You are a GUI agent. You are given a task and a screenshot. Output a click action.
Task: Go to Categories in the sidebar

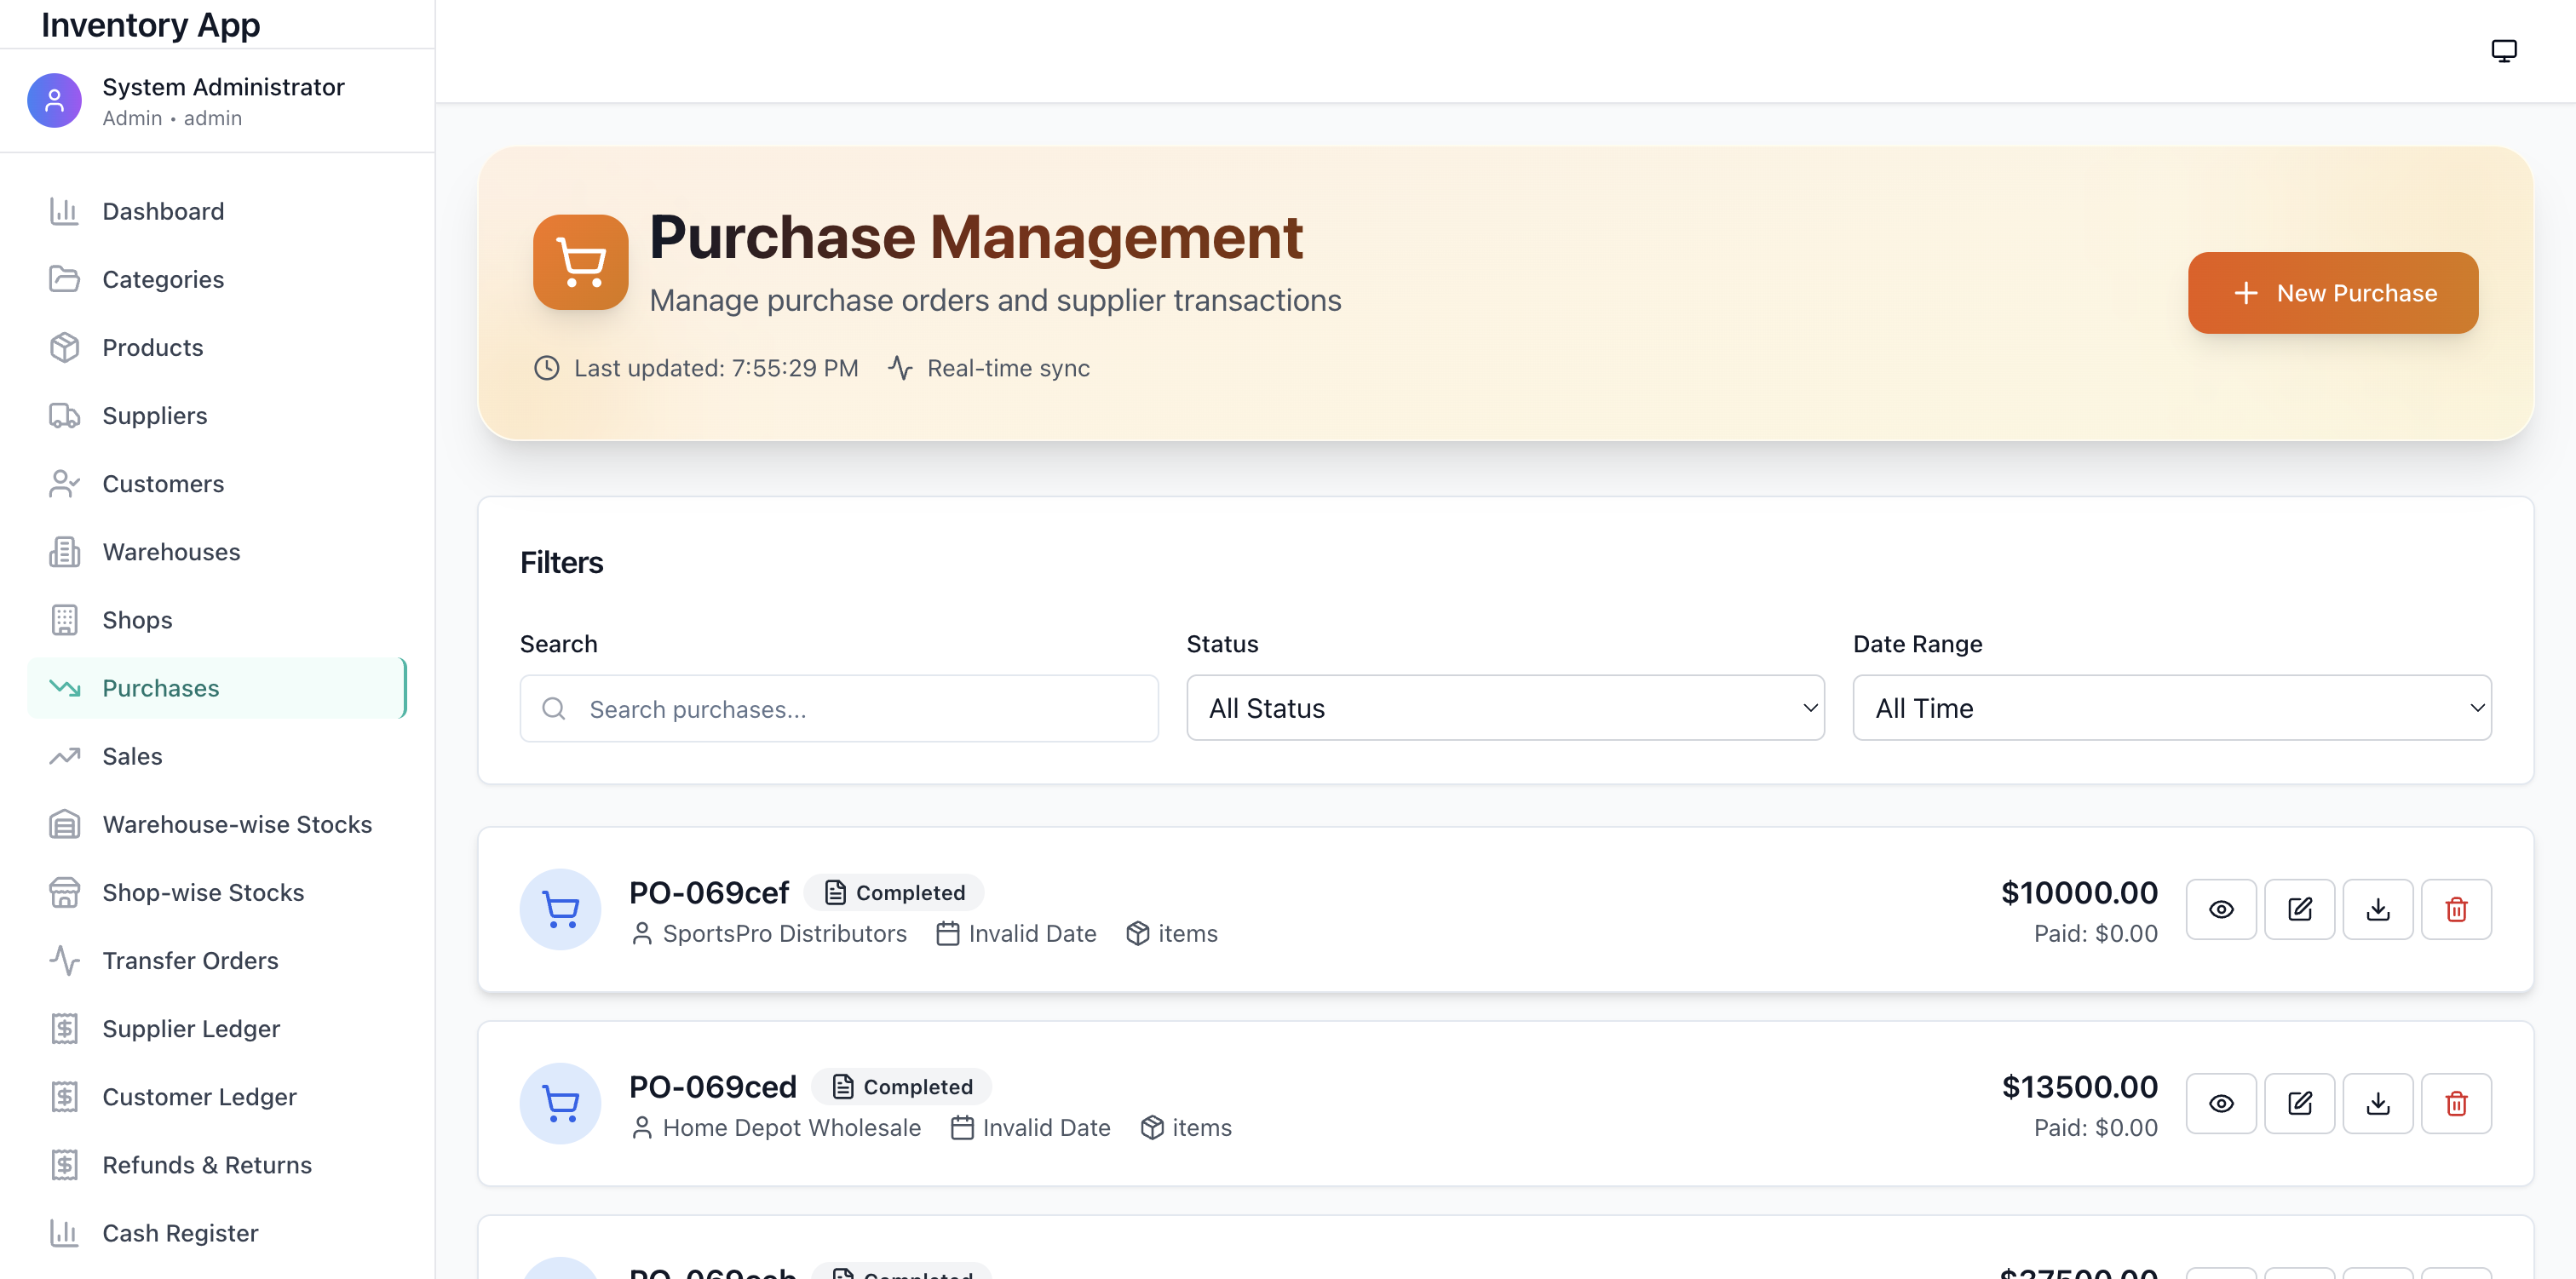(217, 279)
